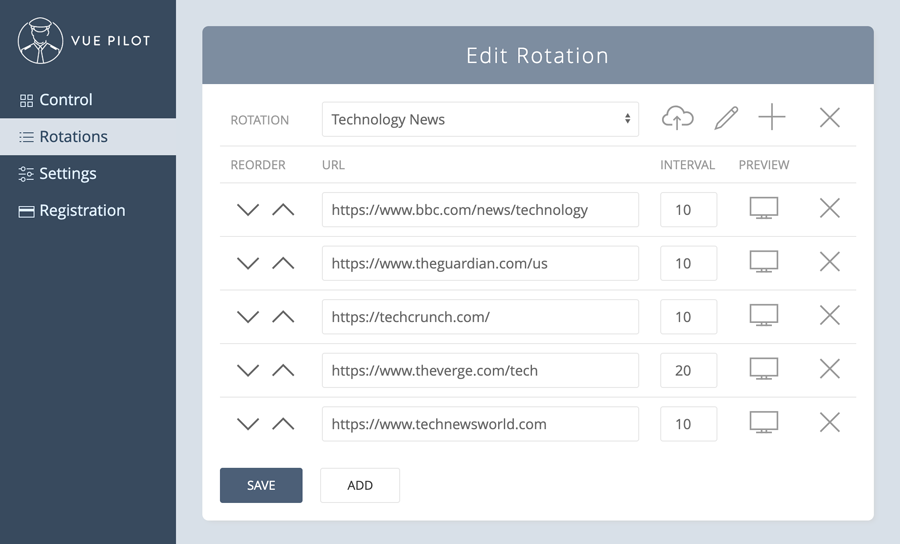Move the technewsworld.com URL up
Screen dimensions: 900x544
283,424
